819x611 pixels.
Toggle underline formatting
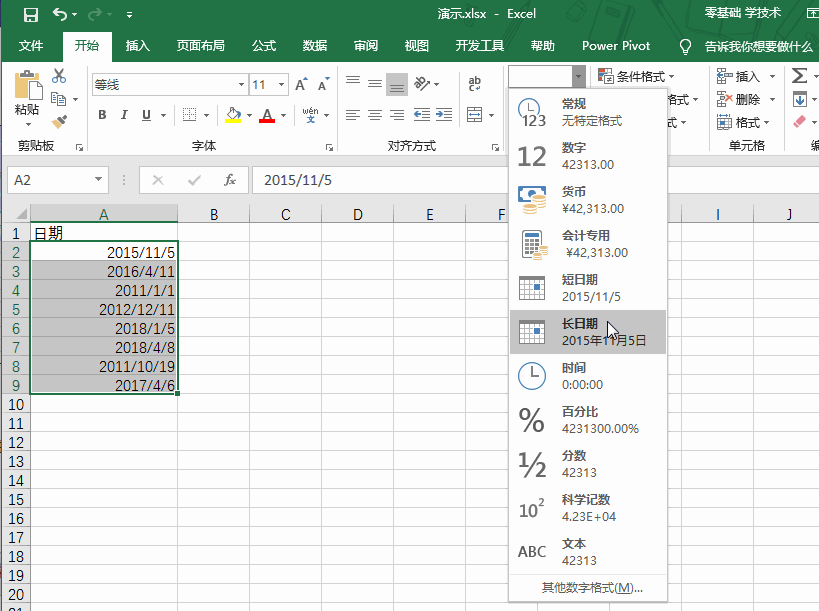click(146, 115)
